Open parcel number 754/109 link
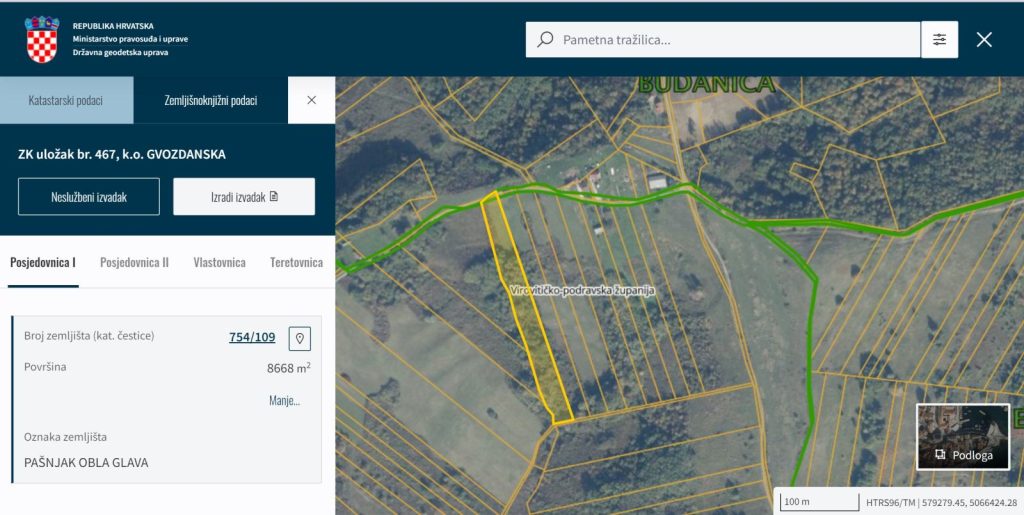Image resolution: width=1024 pixels, height=515 pixels. tap(252, 337)
